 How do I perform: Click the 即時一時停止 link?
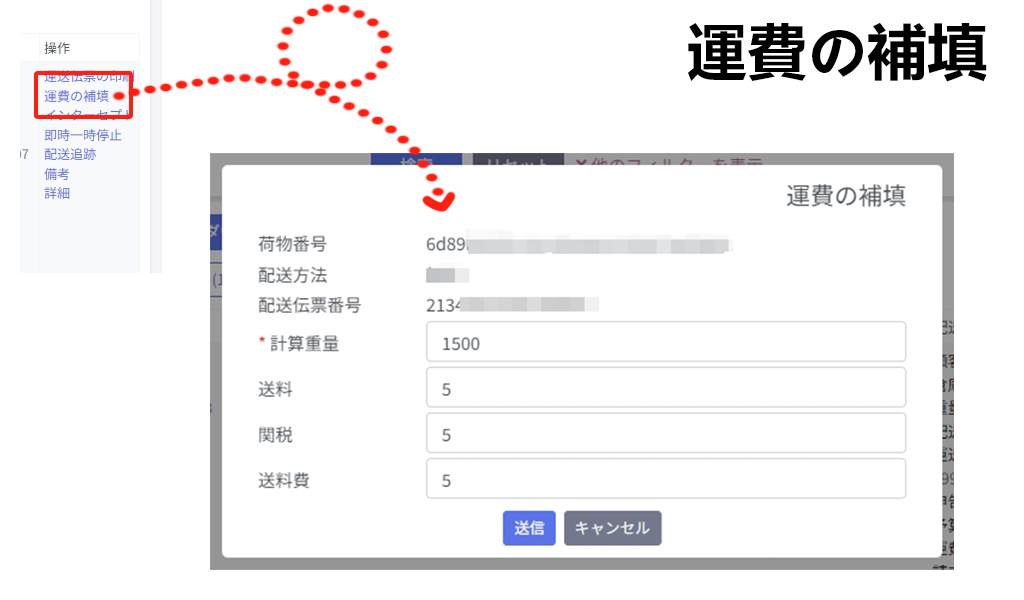[83, 135]
